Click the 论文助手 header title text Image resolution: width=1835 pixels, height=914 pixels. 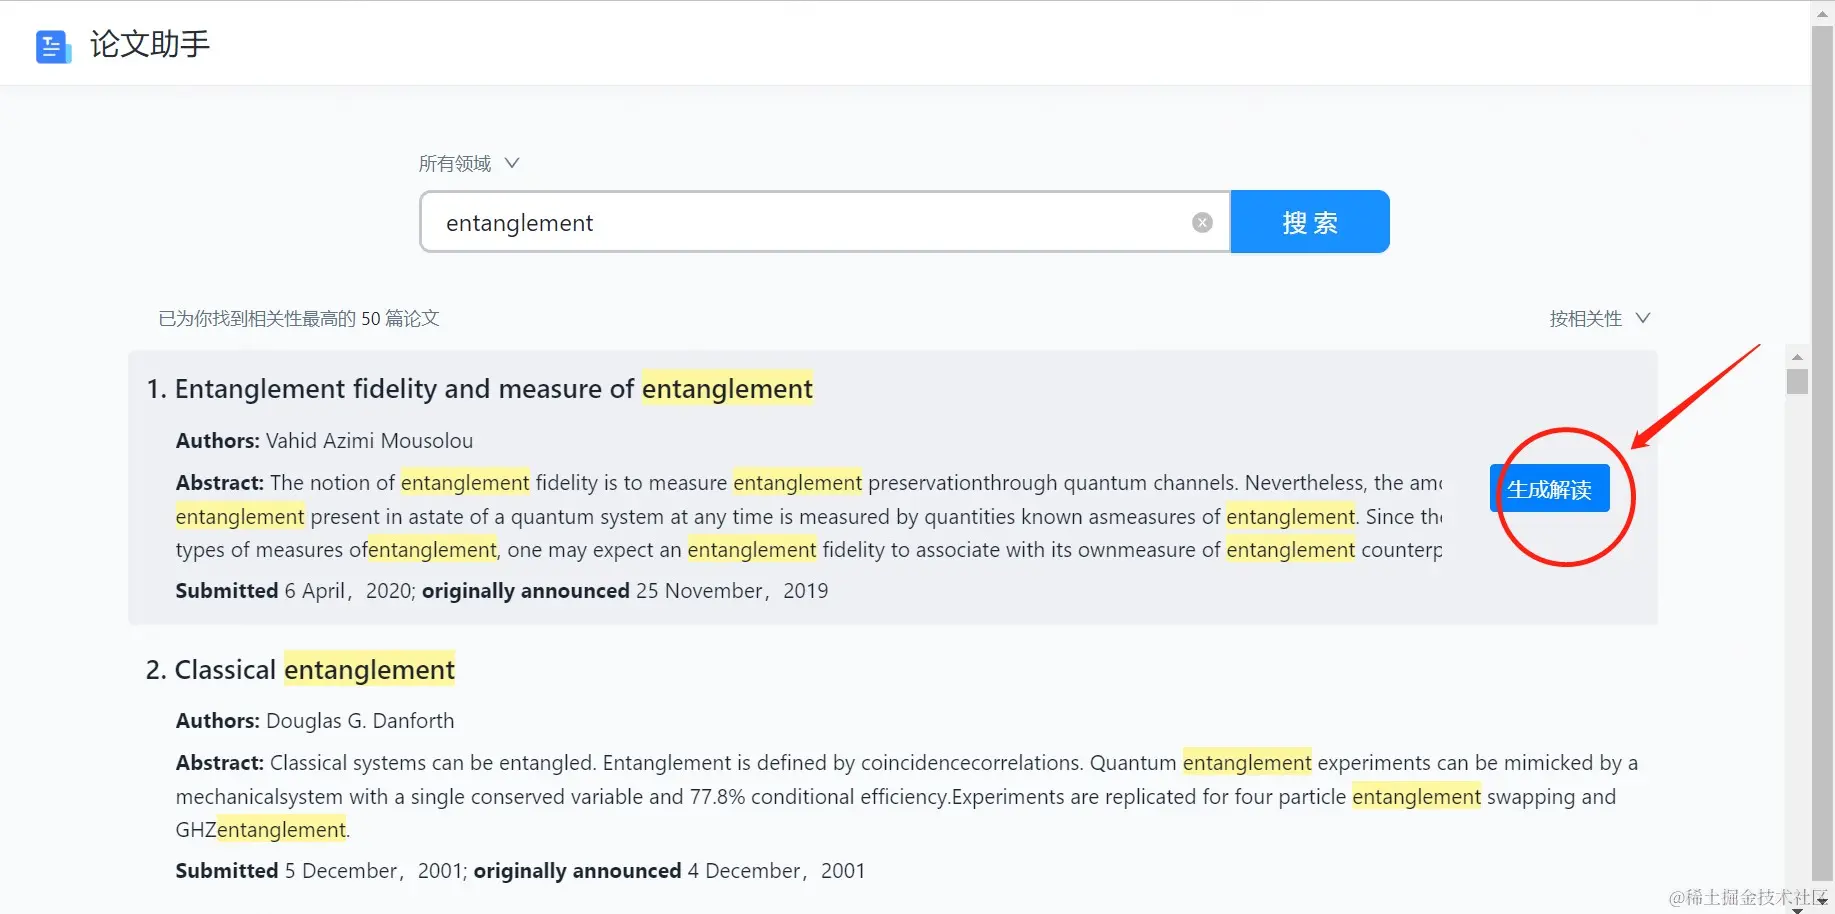[x=150, y=44]
